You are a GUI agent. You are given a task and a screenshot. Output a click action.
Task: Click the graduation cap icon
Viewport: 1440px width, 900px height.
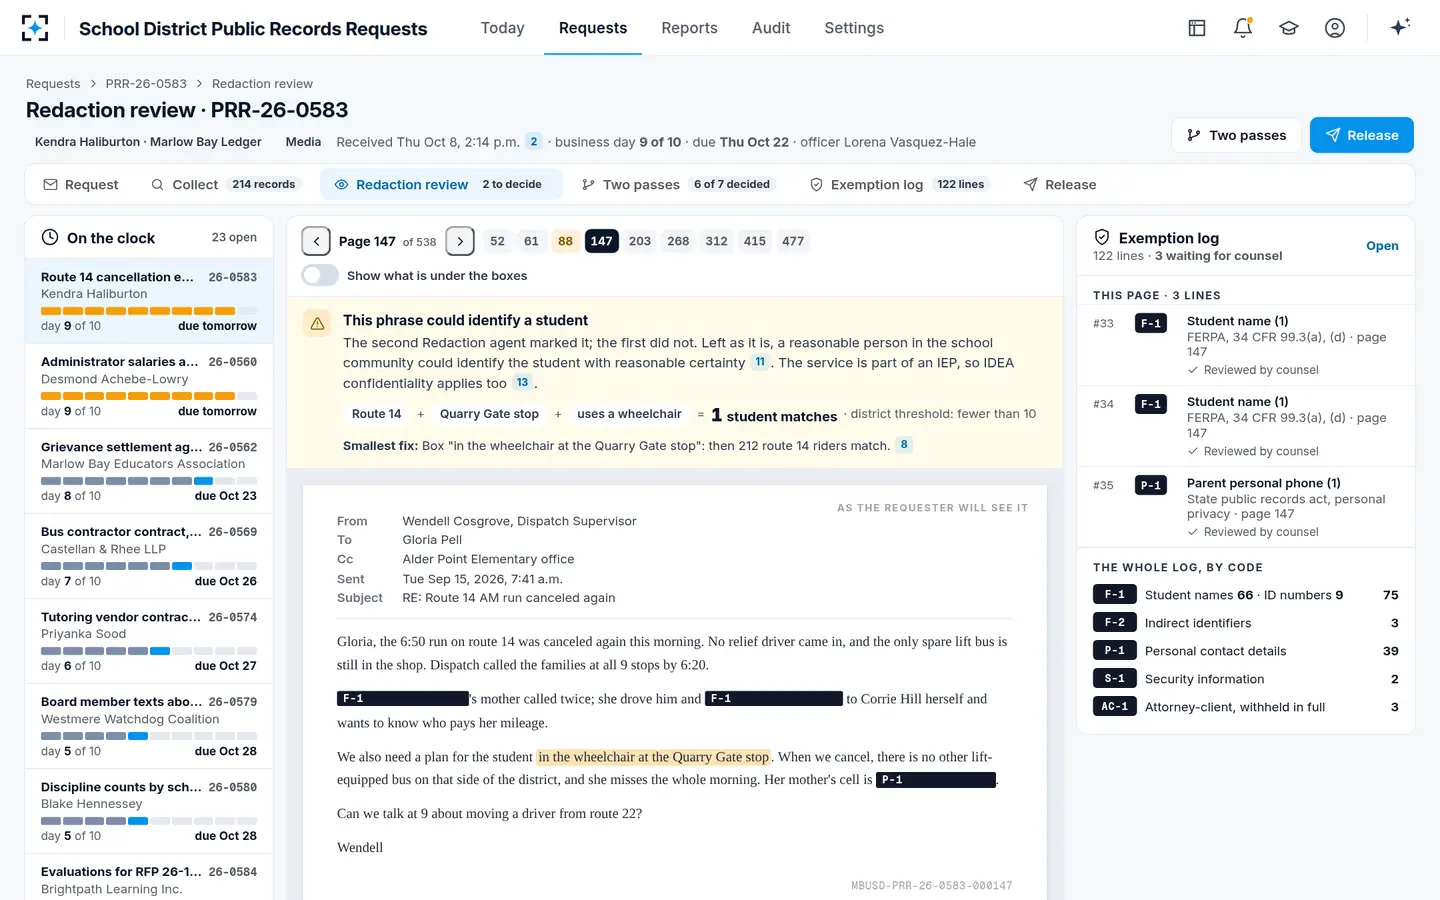tap(1289, 28)
